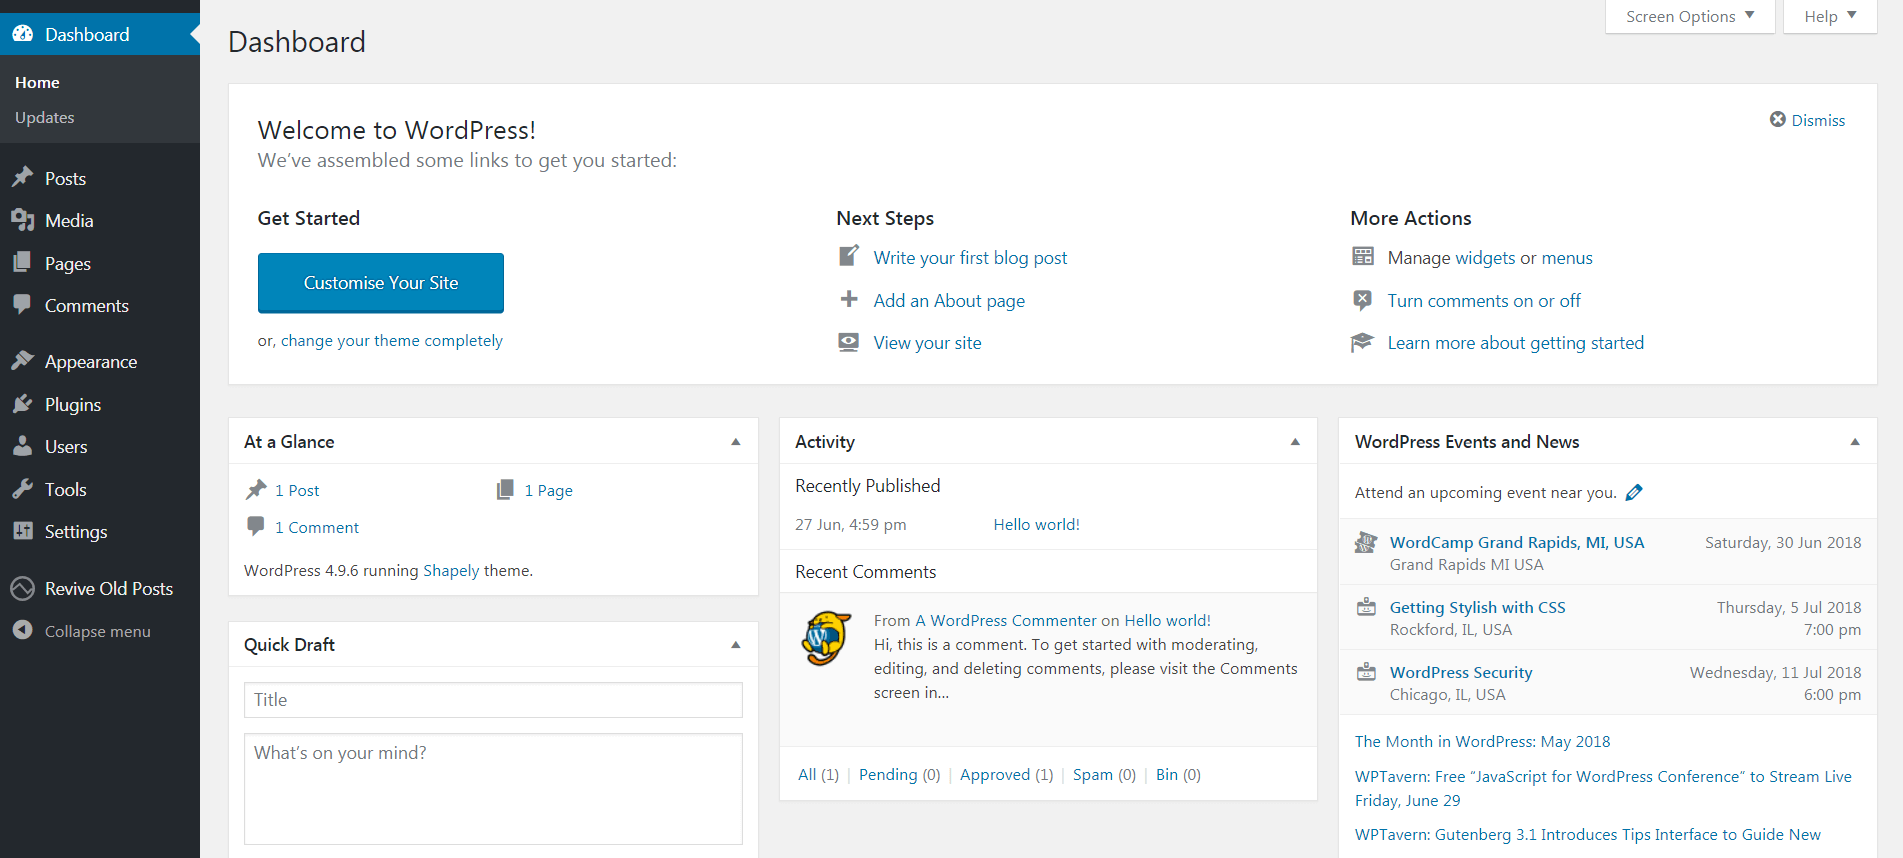Filter comments by Spam (0)
This screenshot has width=1903, height=858.
(x=1104, y=774)
